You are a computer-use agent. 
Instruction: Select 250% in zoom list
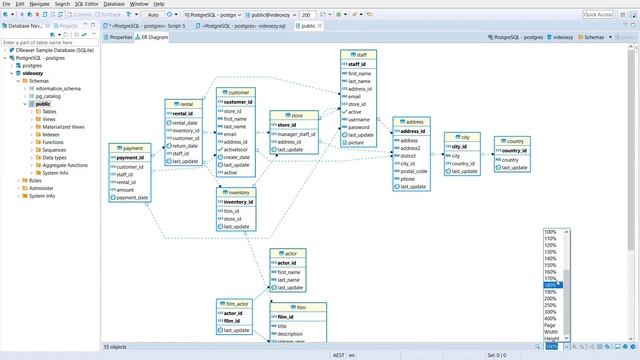click(550, 305)
